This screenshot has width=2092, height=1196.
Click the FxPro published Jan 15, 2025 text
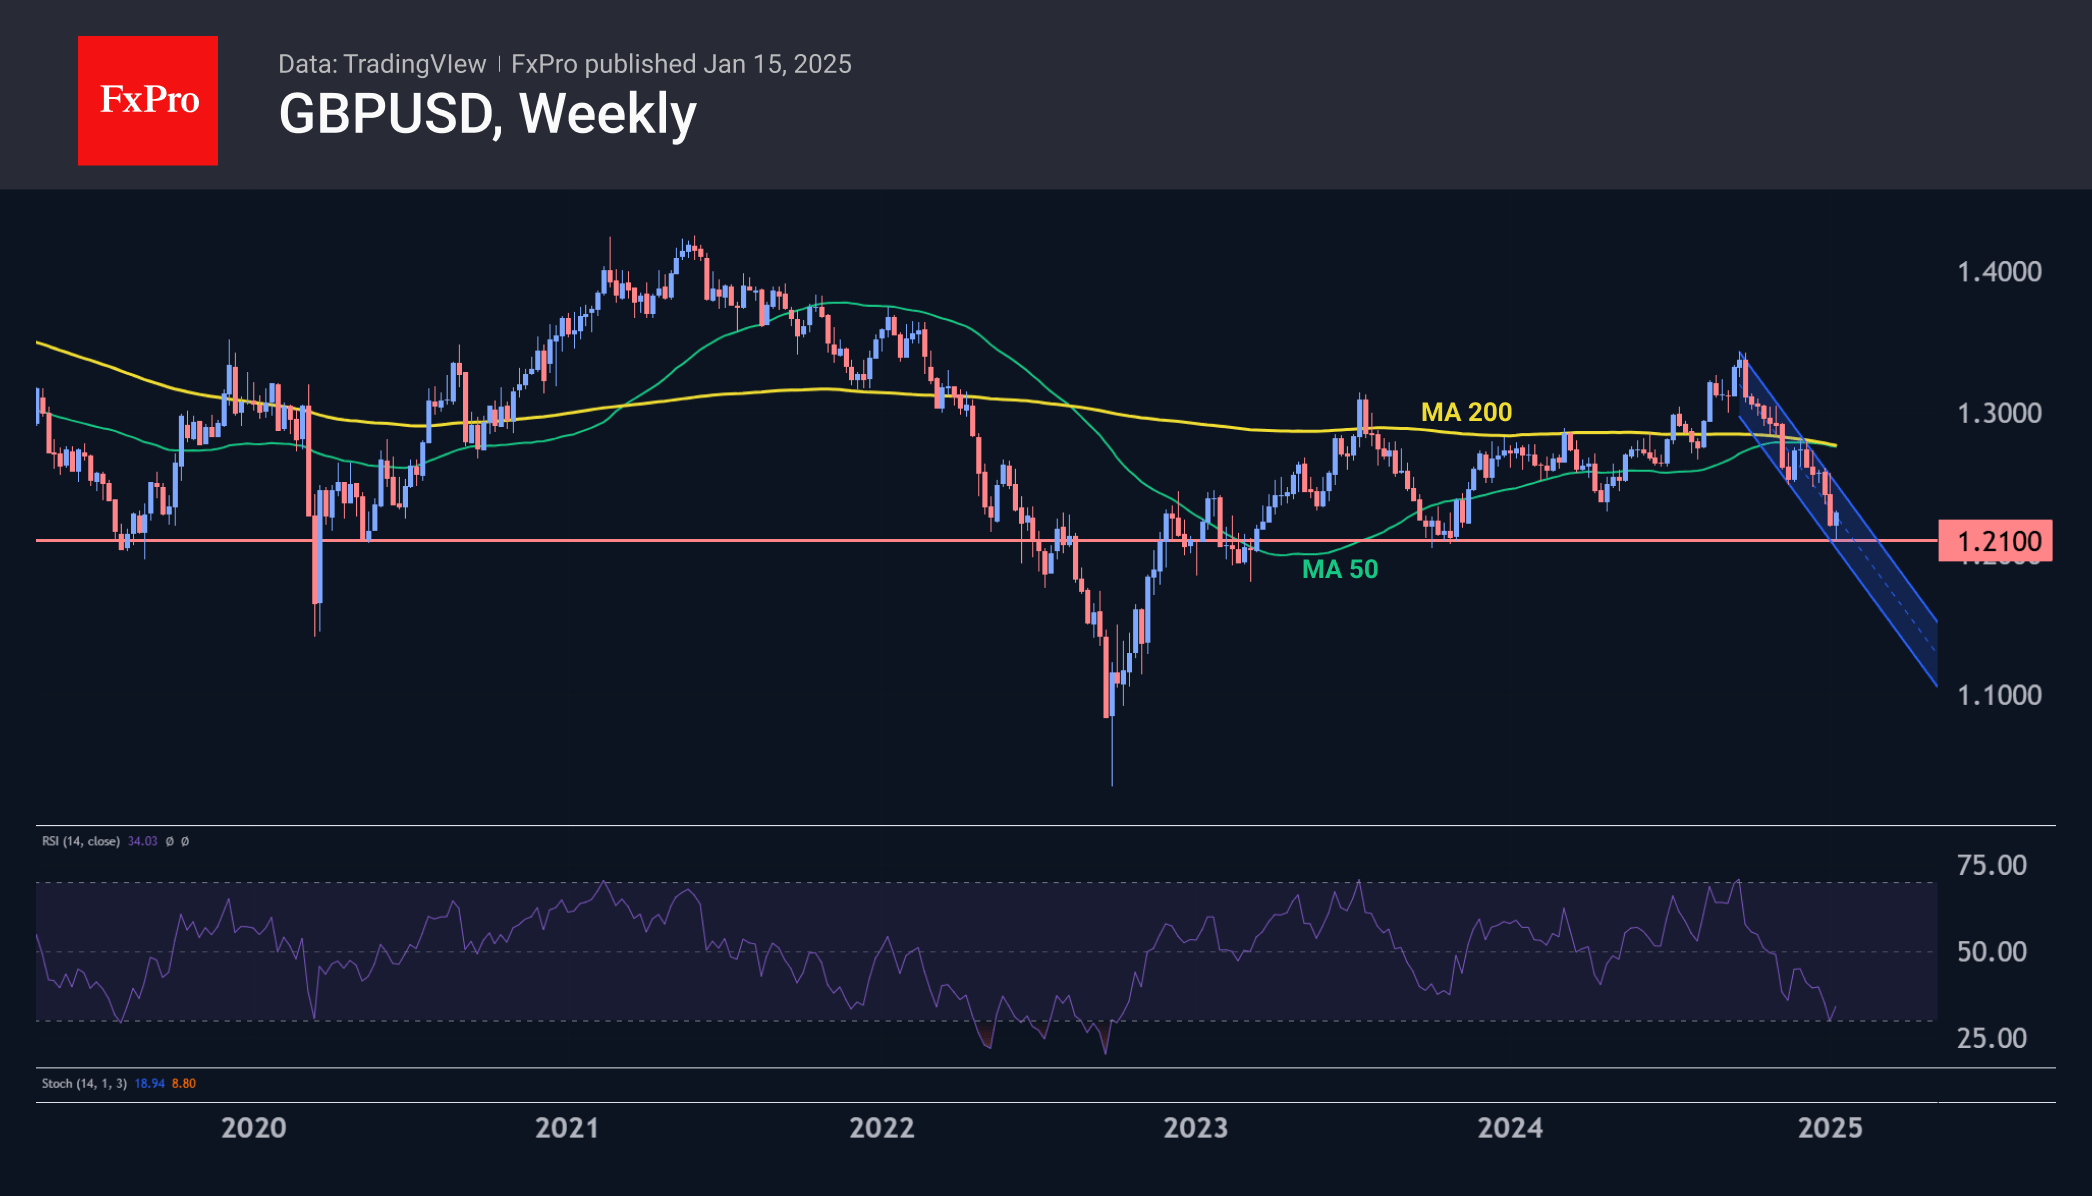tap(681, 64)
